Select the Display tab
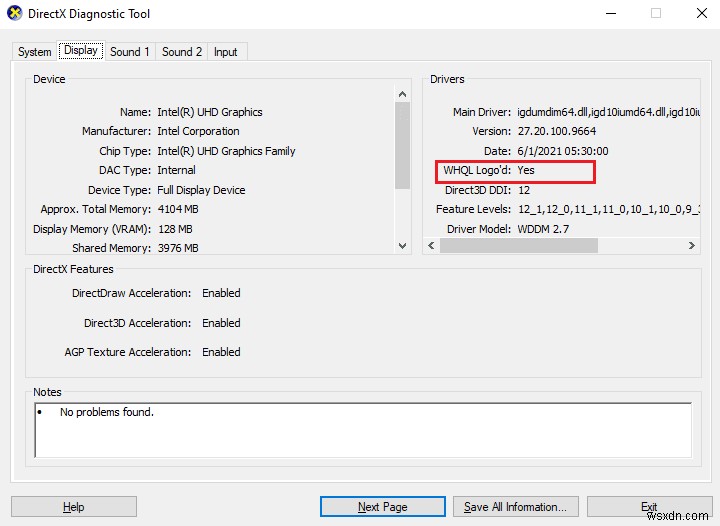The image size is (720, 526). point(81,50)
